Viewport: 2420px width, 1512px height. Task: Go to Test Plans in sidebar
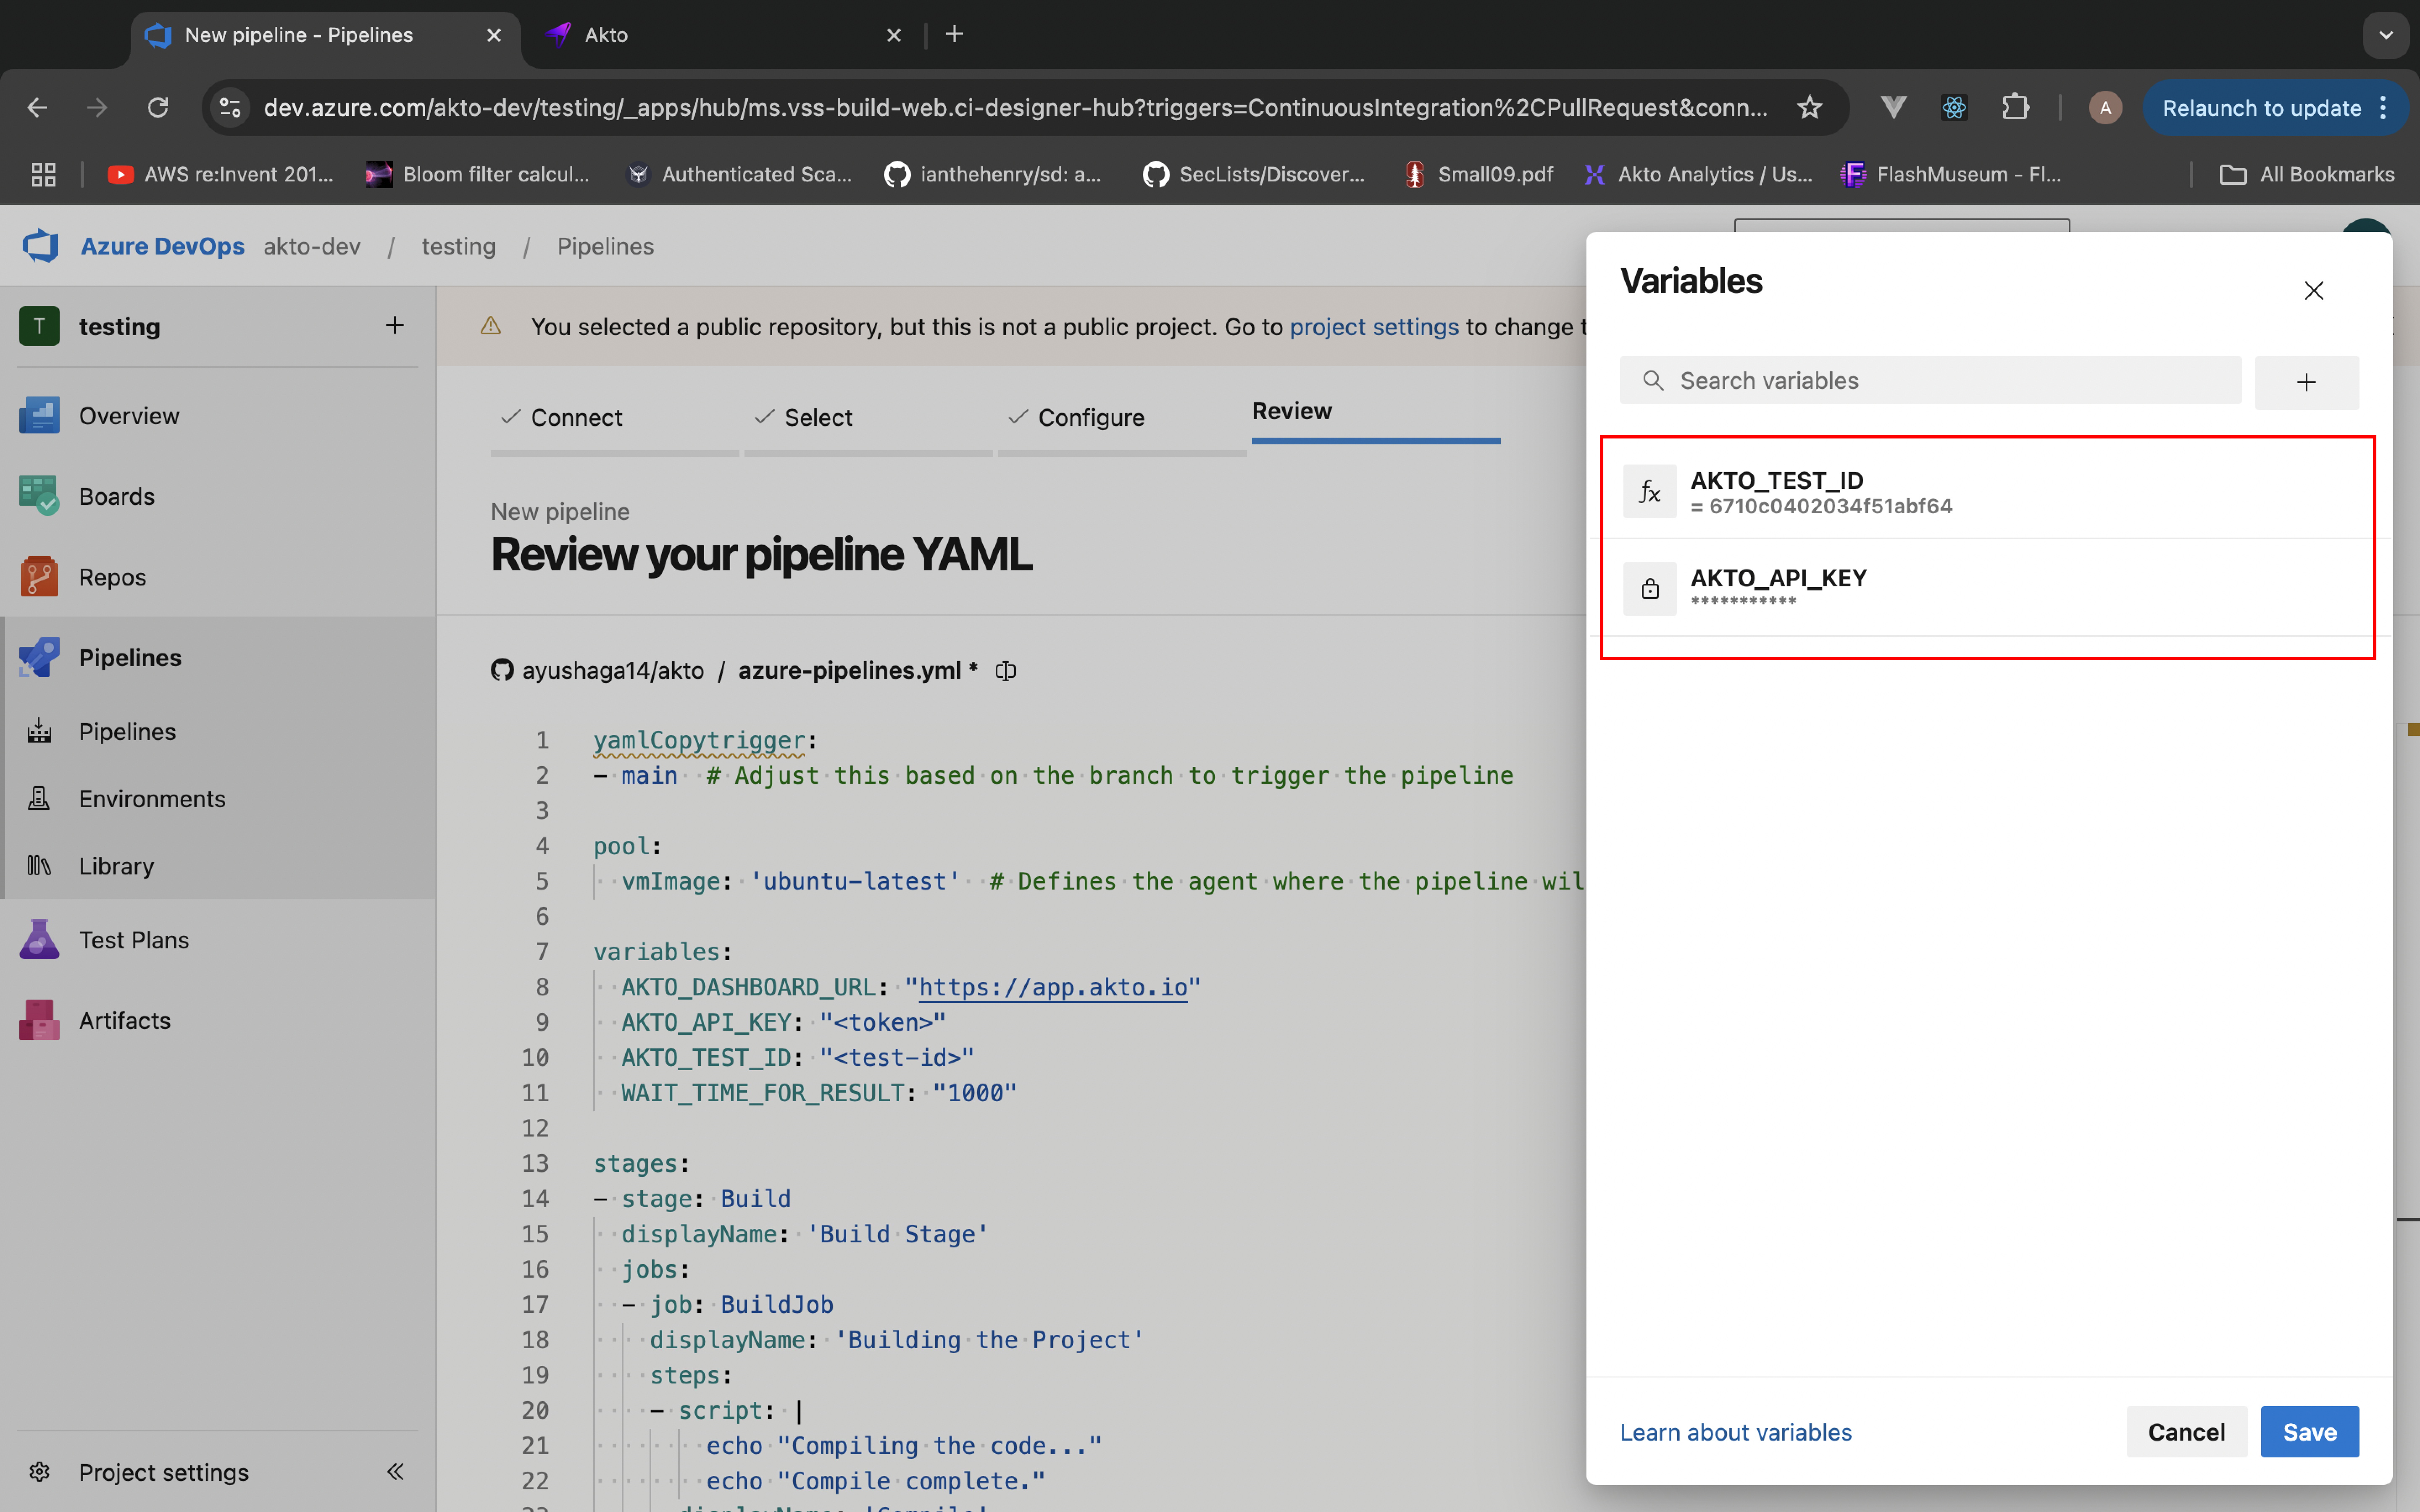pos(133,940)
